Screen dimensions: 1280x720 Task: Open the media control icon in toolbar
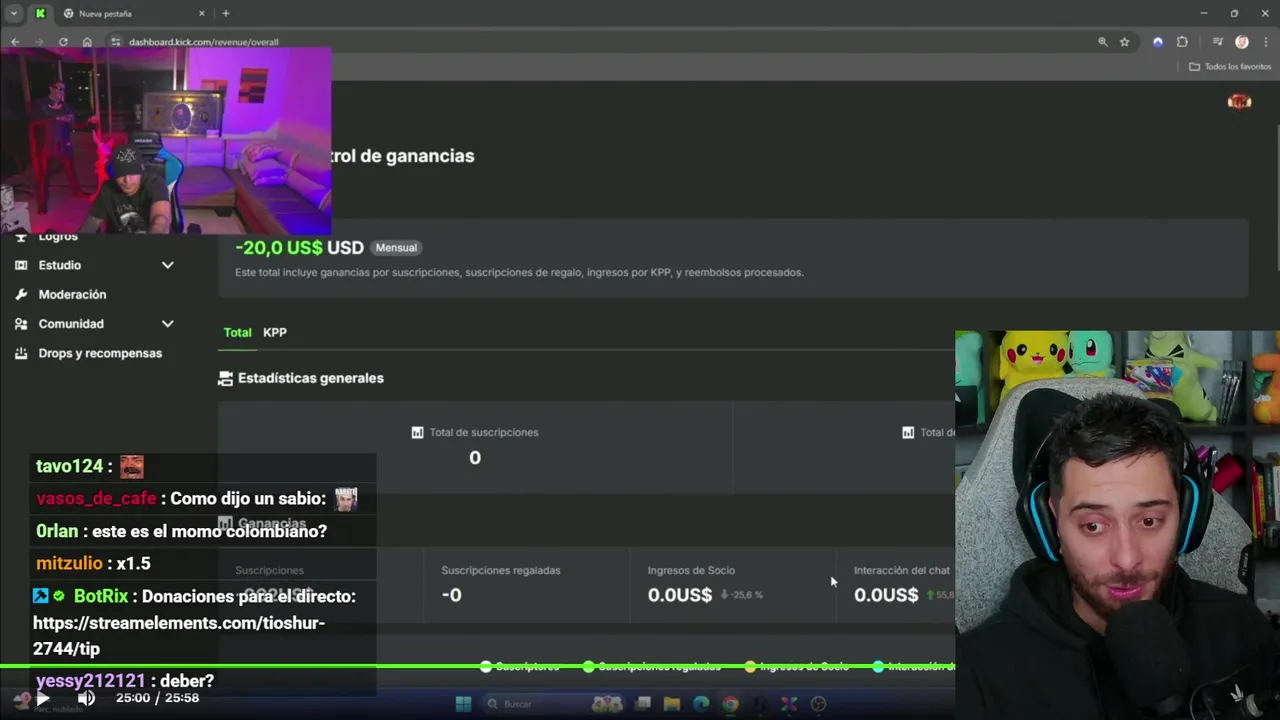point(1217,42)
